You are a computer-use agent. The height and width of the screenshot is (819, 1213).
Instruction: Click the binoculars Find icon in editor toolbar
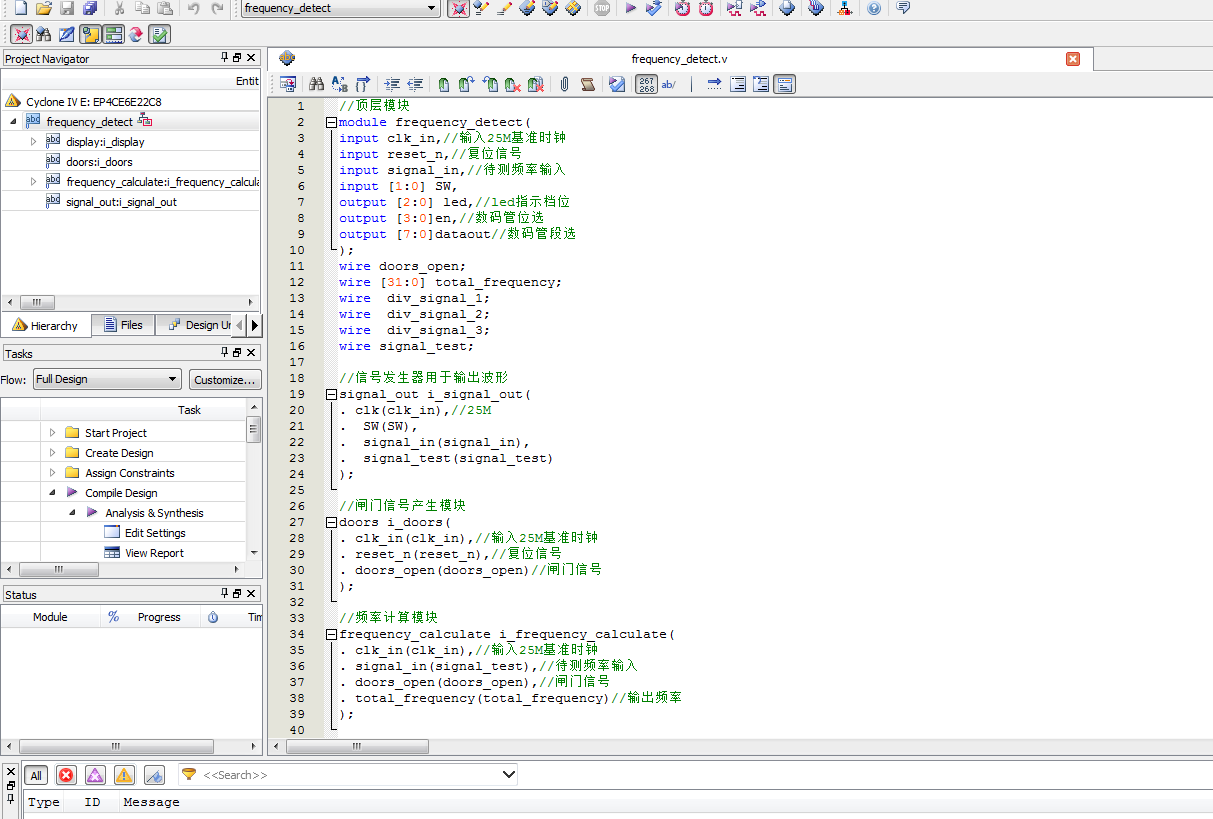316,85
